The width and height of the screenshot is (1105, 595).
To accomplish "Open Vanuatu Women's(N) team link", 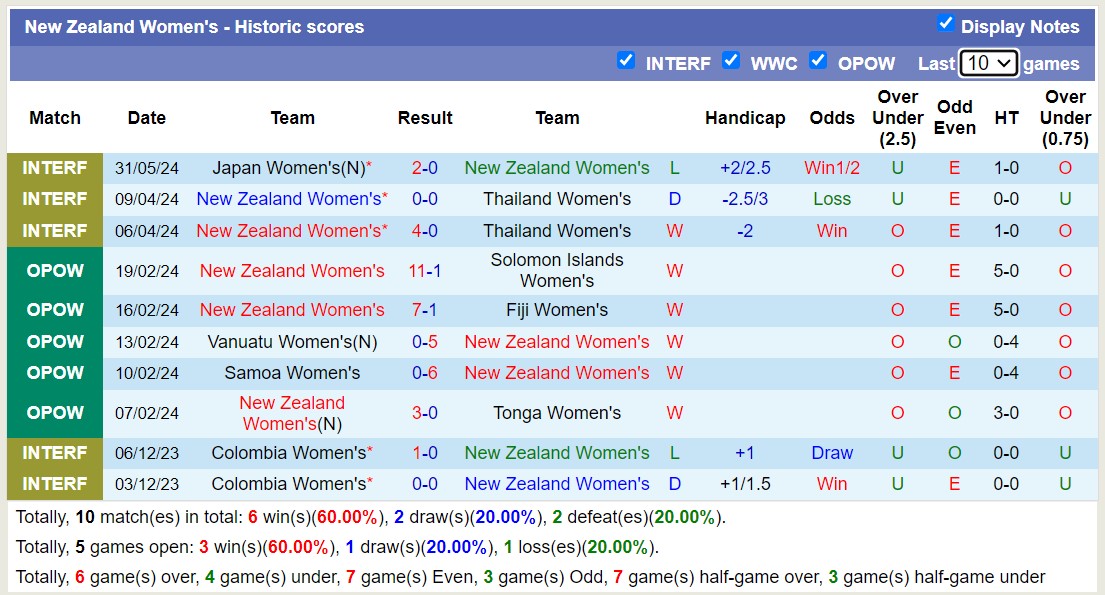I will [291, 341].
